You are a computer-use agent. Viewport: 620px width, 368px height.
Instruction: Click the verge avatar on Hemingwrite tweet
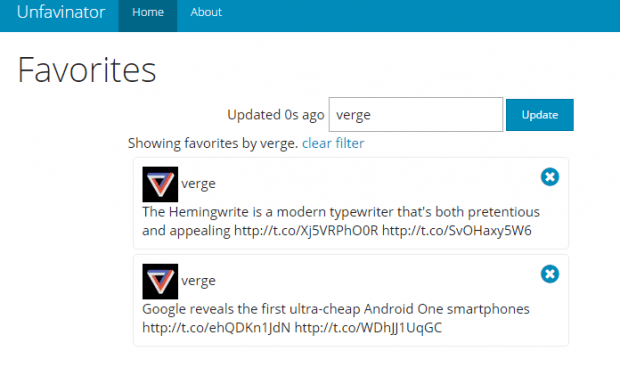pos(160,184)
